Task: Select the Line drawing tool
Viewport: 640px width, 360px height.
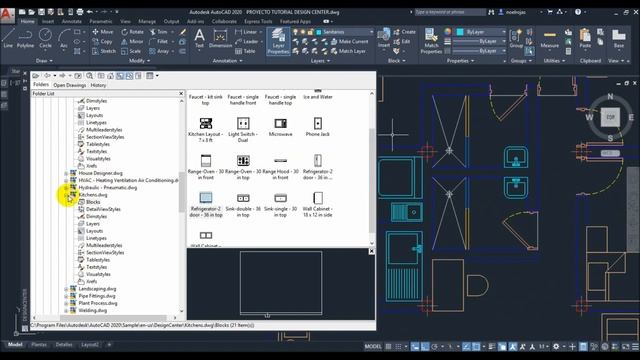Action: click(x=8, y=39)
